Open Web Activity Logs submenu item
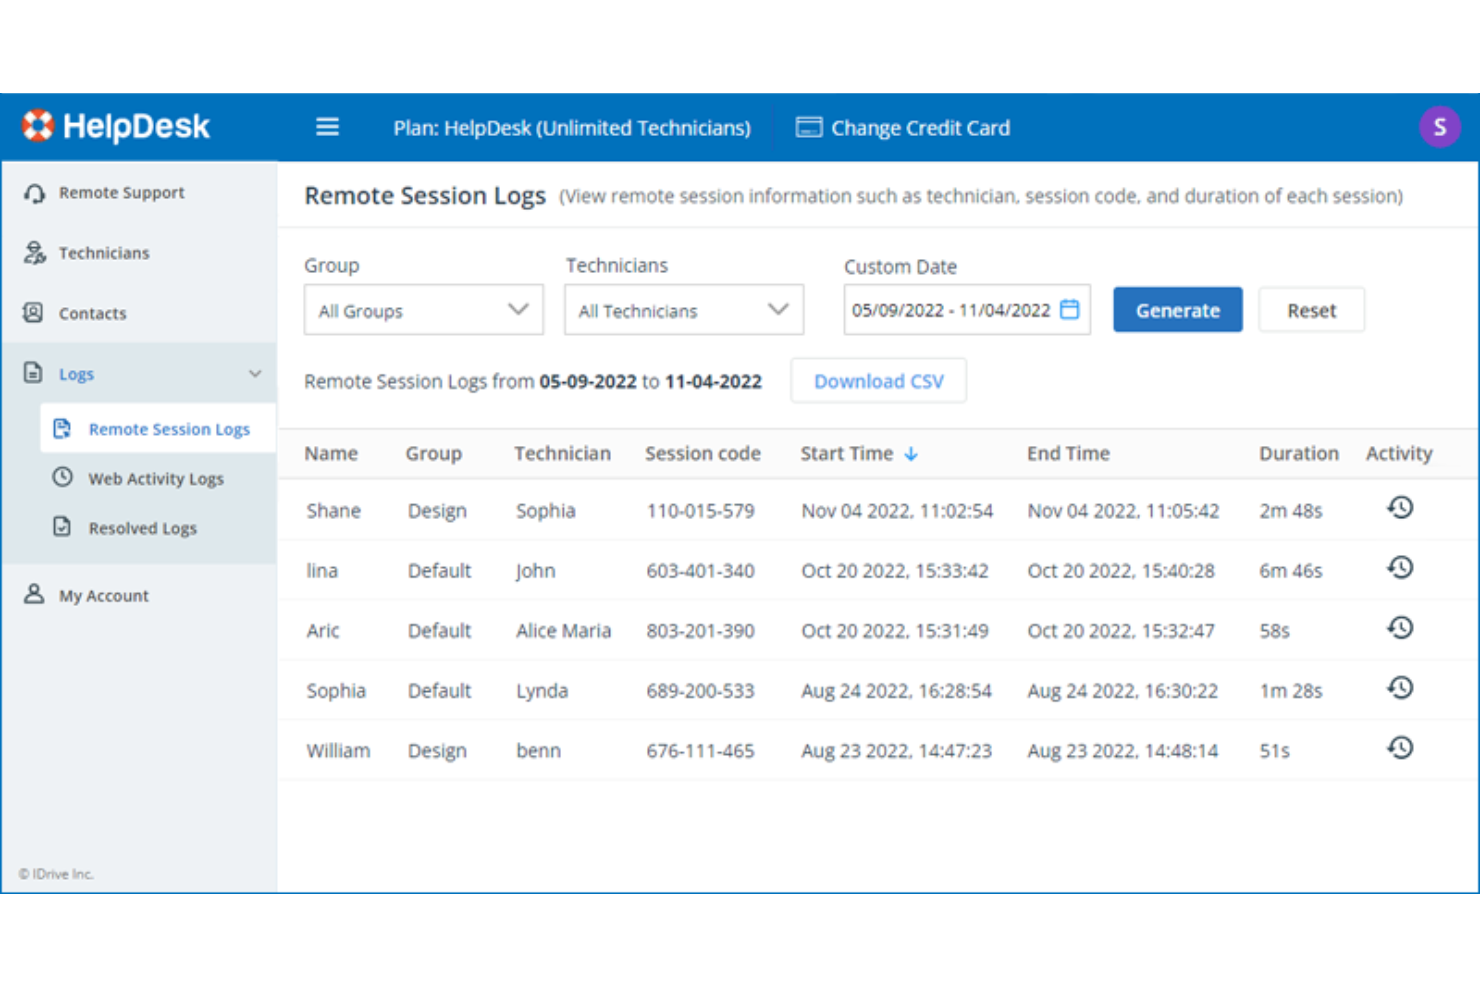The height and width of the screenshot is (987, 1480). coord(158,478)
